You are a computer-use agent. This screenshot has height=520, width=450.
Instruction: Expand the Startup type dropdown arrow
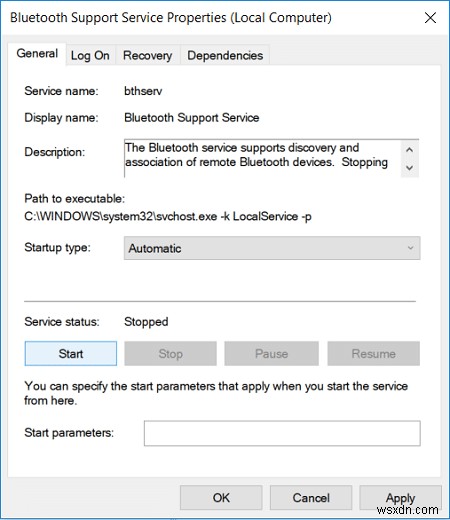click(x=410, y=248)
